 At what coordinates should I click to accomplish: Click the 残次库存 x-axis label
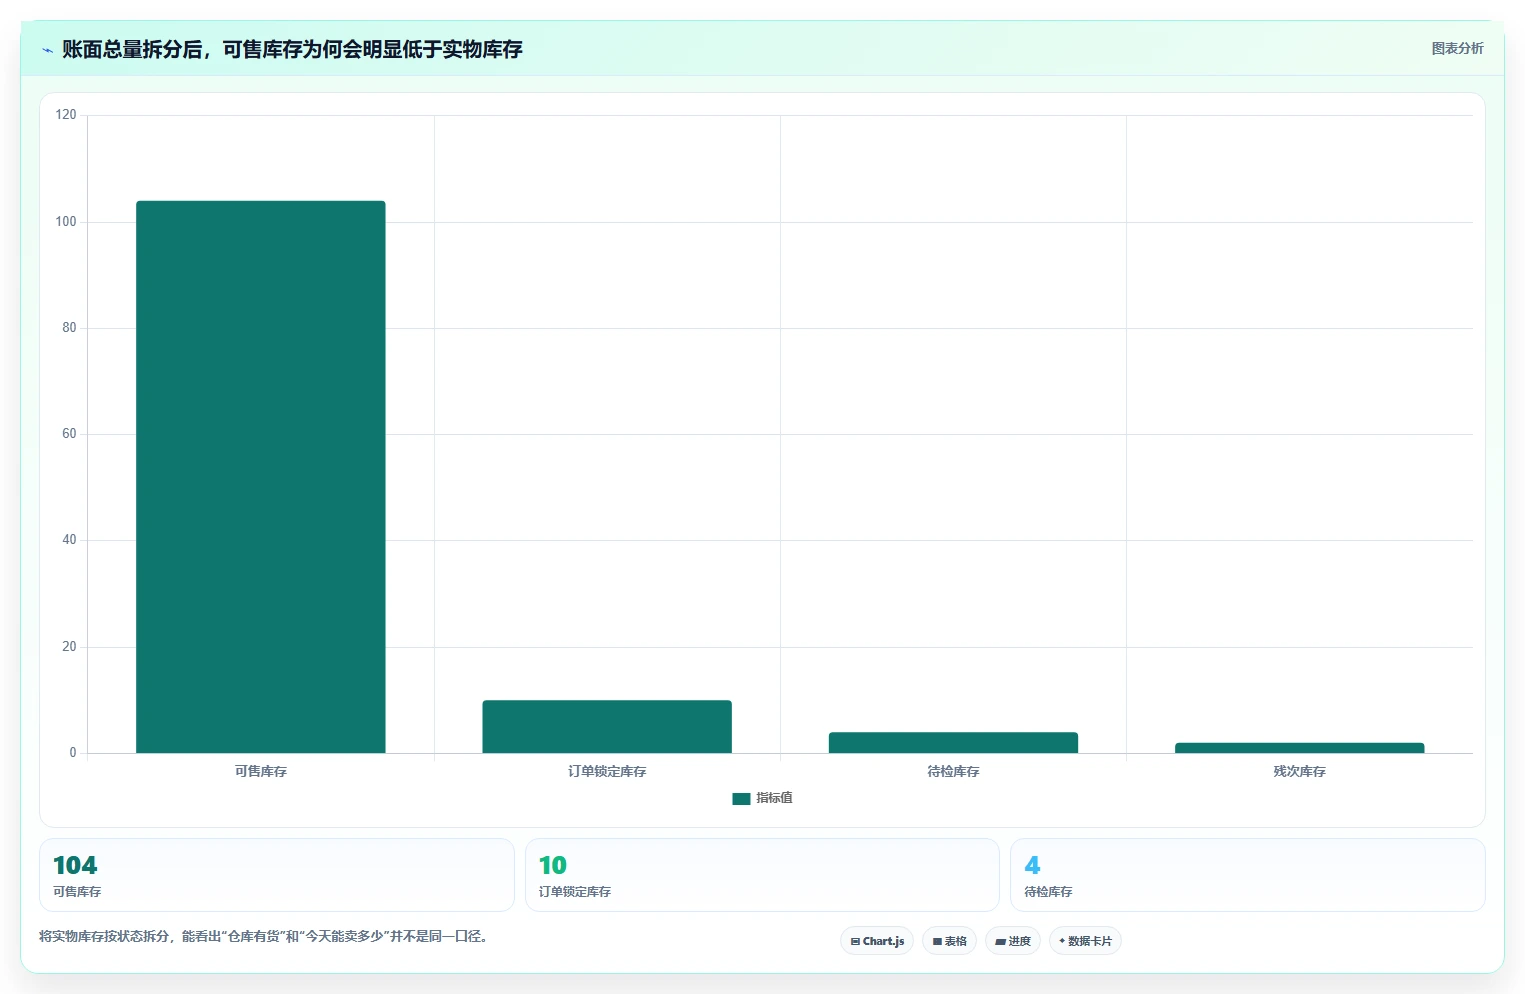(1299, 771)
